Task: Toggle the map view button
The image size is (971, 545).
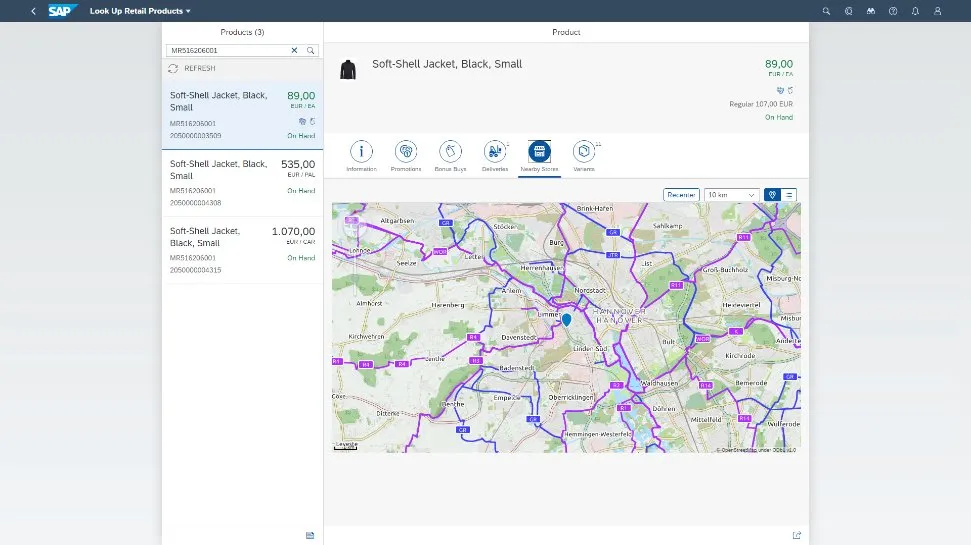Action: [772, 195]
